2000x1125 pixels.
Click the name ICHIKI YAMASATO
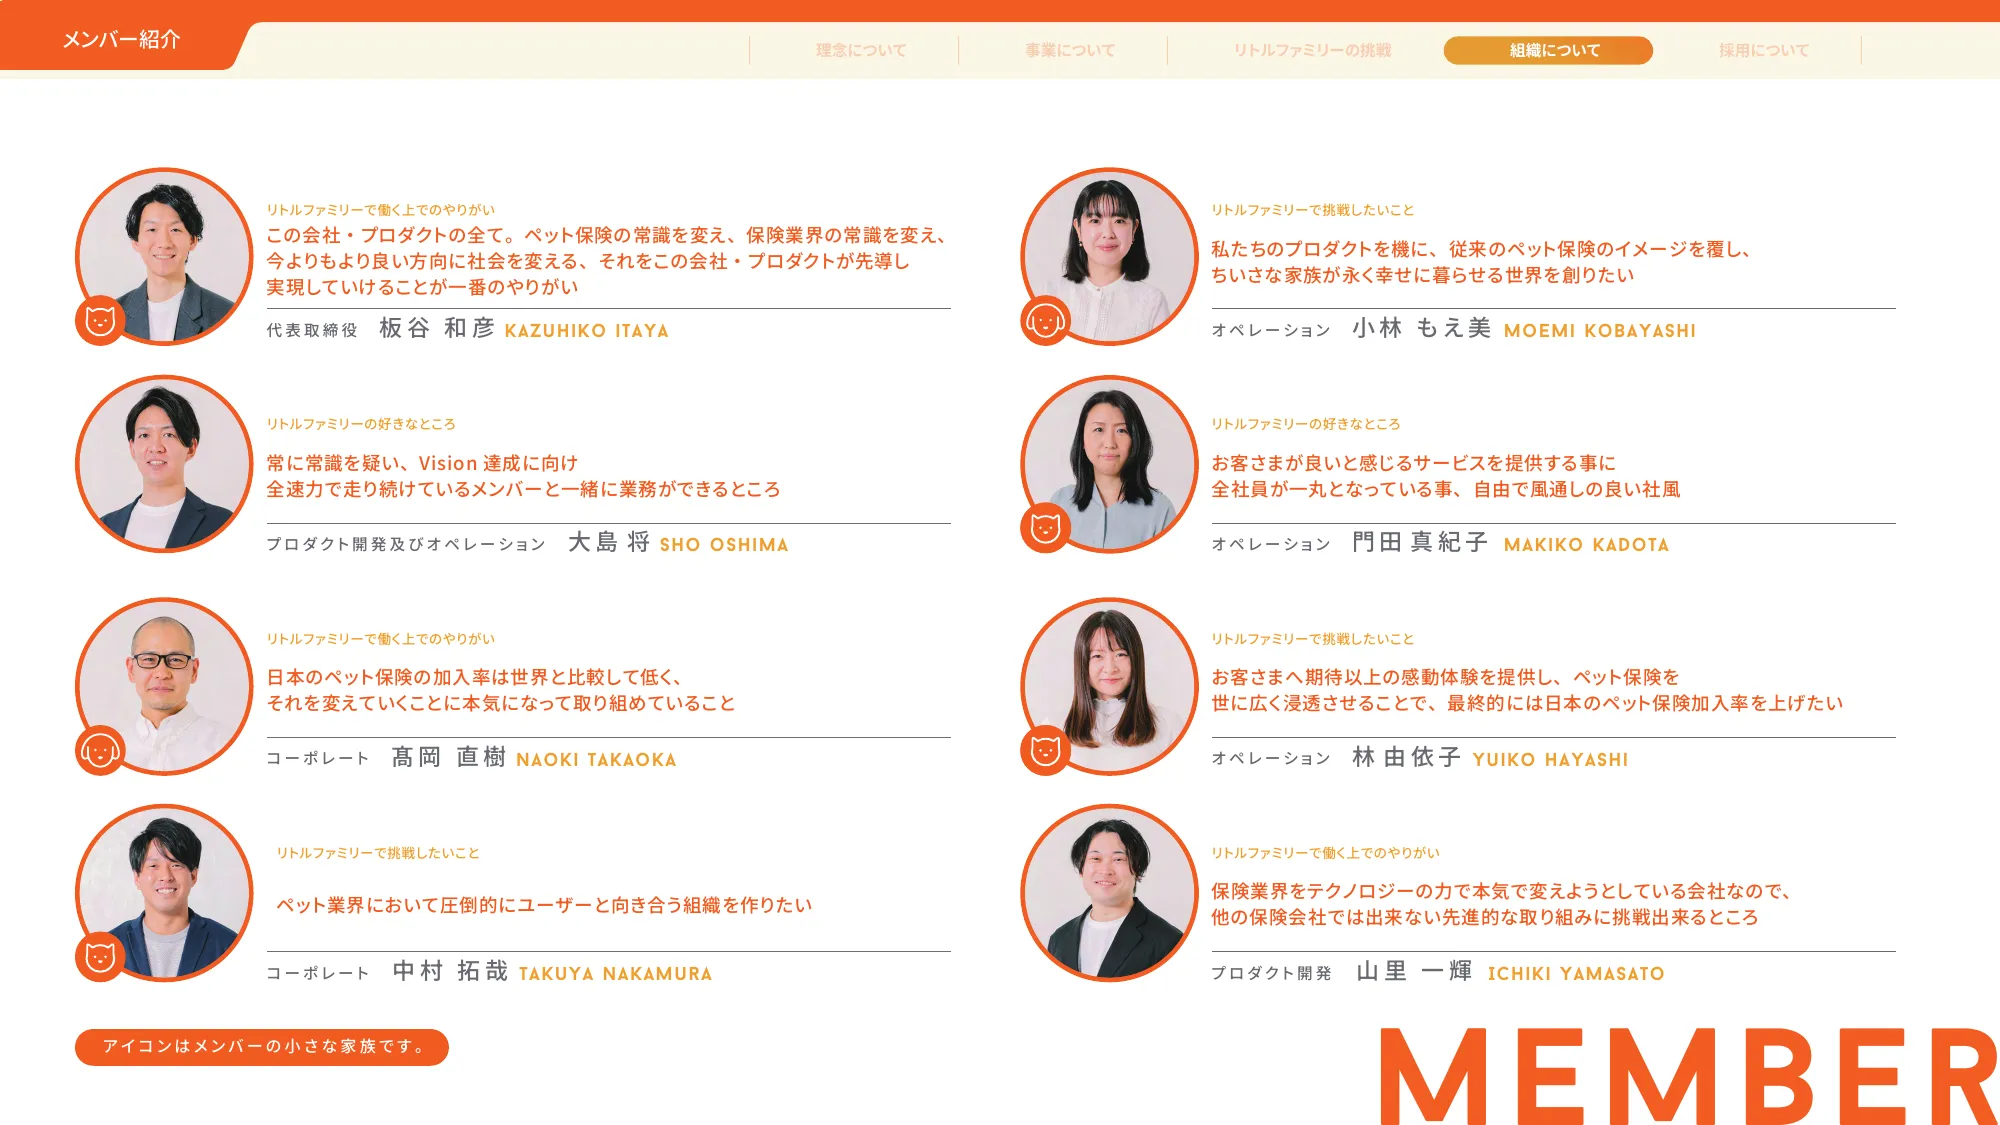[x=1576, y=974]
